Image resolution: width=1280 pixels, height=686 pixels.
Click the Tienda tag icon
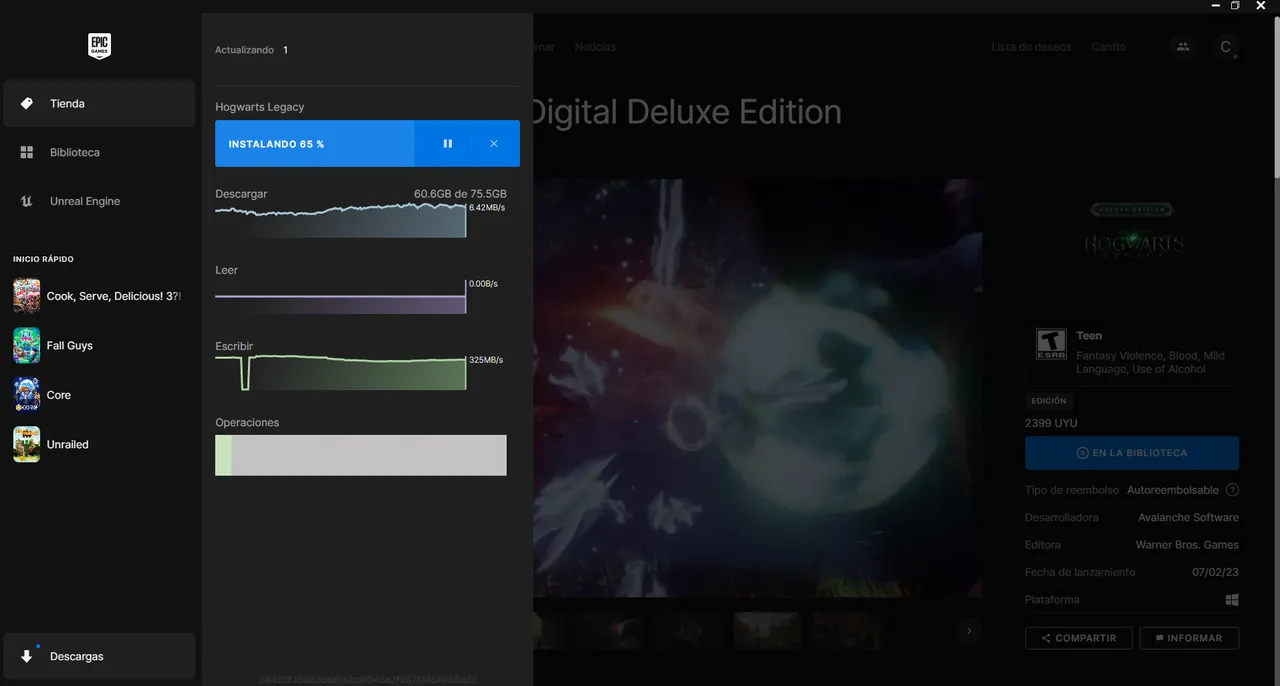(27, 104)
